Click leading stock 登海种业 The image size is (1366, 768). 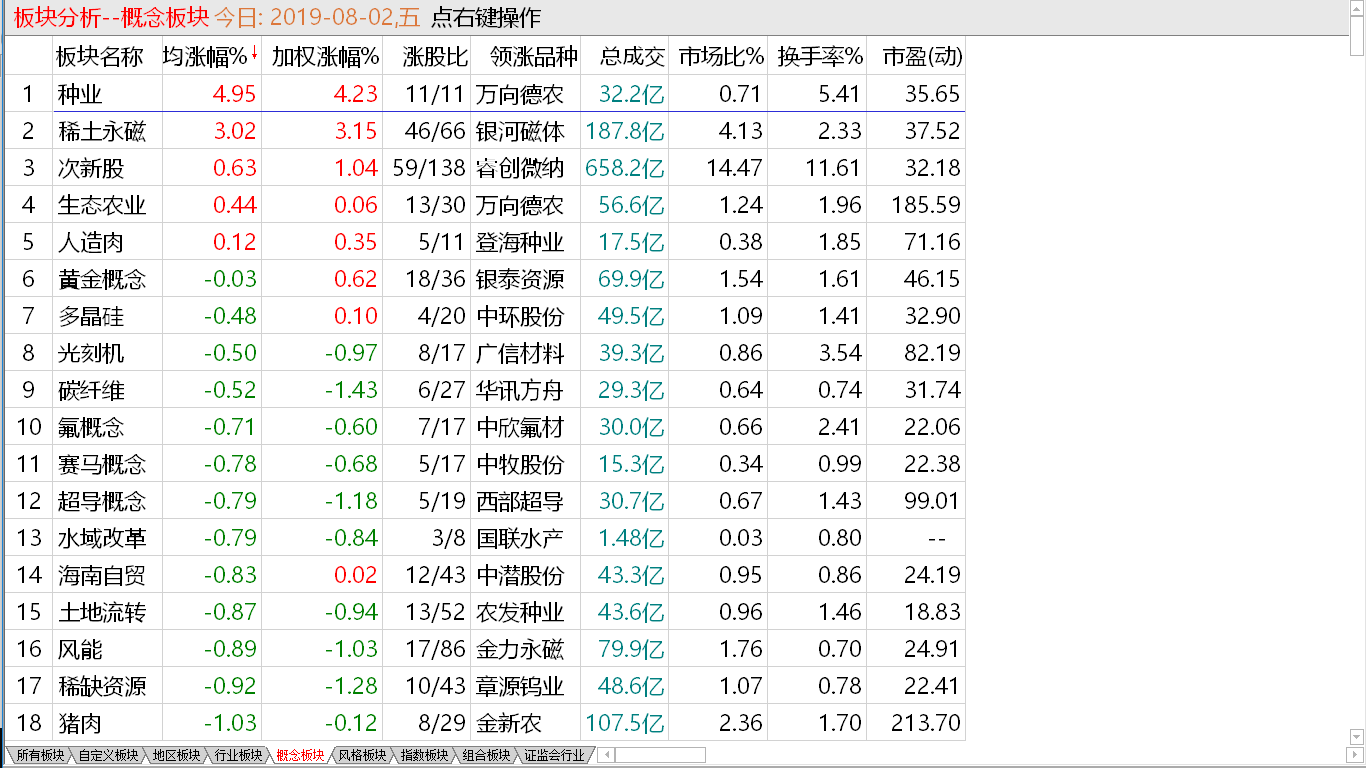520,242
